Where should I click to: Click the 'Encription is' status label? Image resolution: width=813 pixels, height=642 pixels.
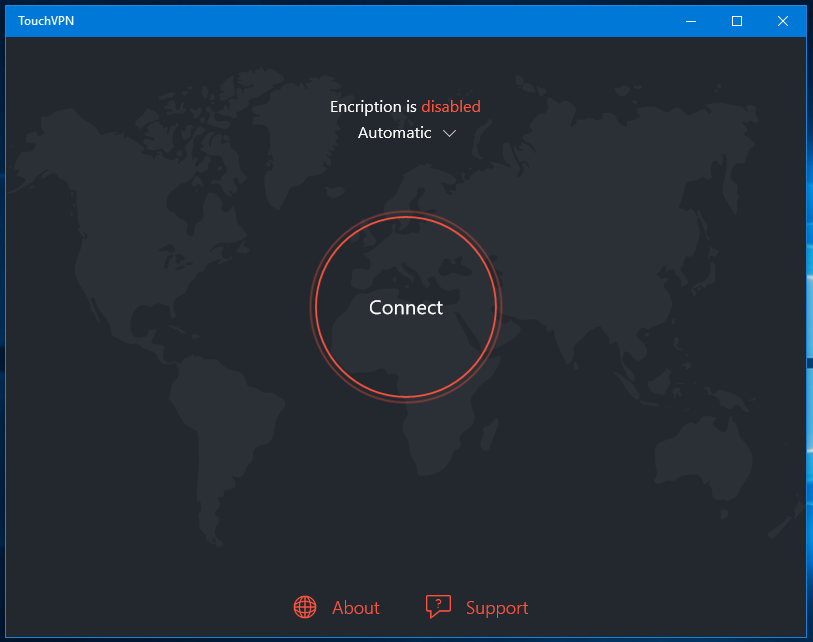[373, 106]
